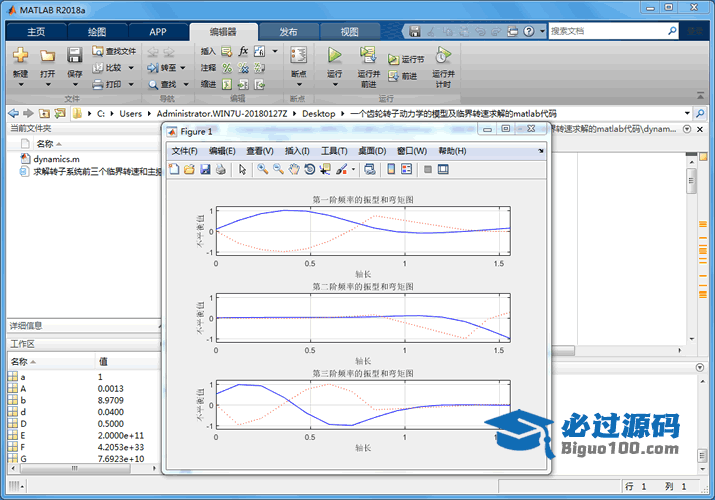Click Link Plot icon in Figure 1 toolbar
Screen dimensions: 715x500
pyautogui.click(x=370, y=170)
